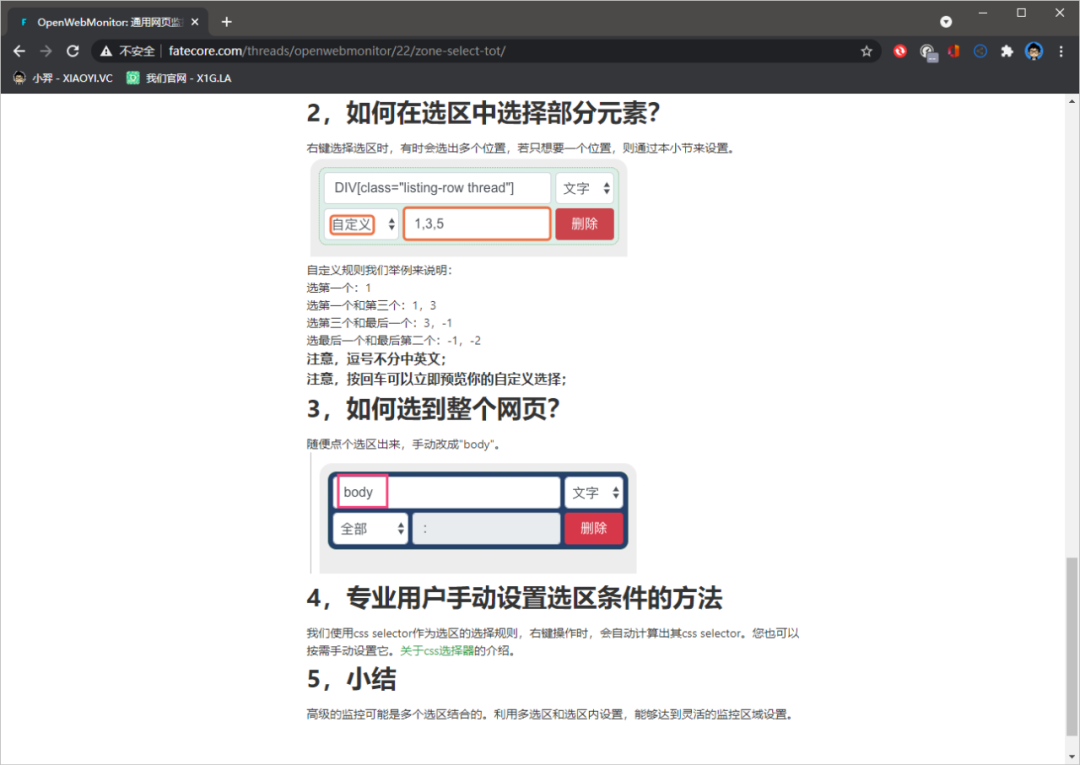Click the page vertical scrollbar thumb
The height and width of the screenshot is (765, 1080).
click(x=1072, y=646)
